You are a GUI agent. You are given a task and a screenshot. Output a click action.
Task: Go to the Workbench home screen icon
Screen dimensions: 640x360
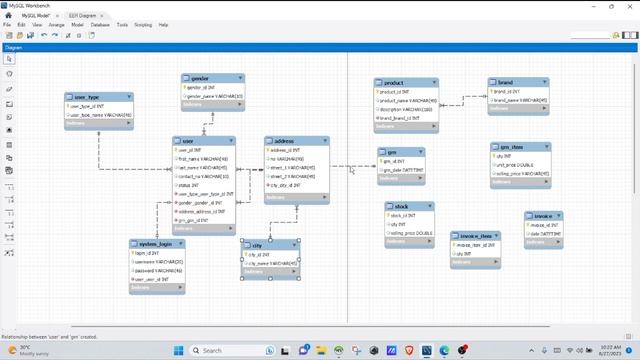(x=8, y=16)
